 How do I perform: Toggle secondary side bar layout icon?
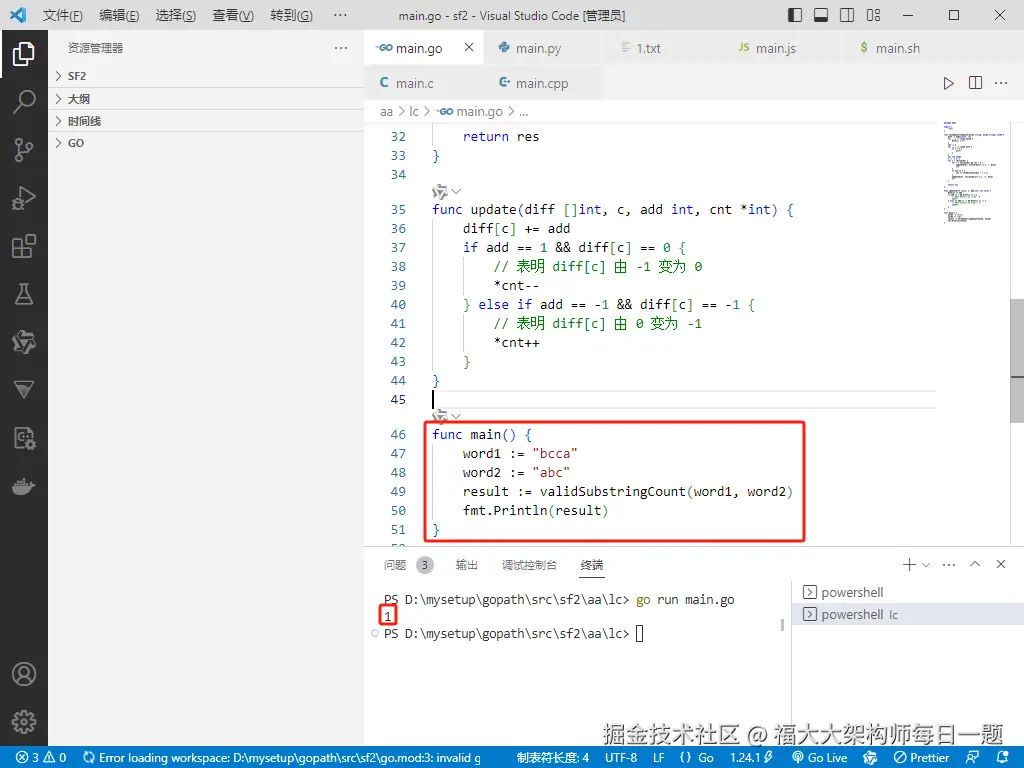[x=847, y=15]
